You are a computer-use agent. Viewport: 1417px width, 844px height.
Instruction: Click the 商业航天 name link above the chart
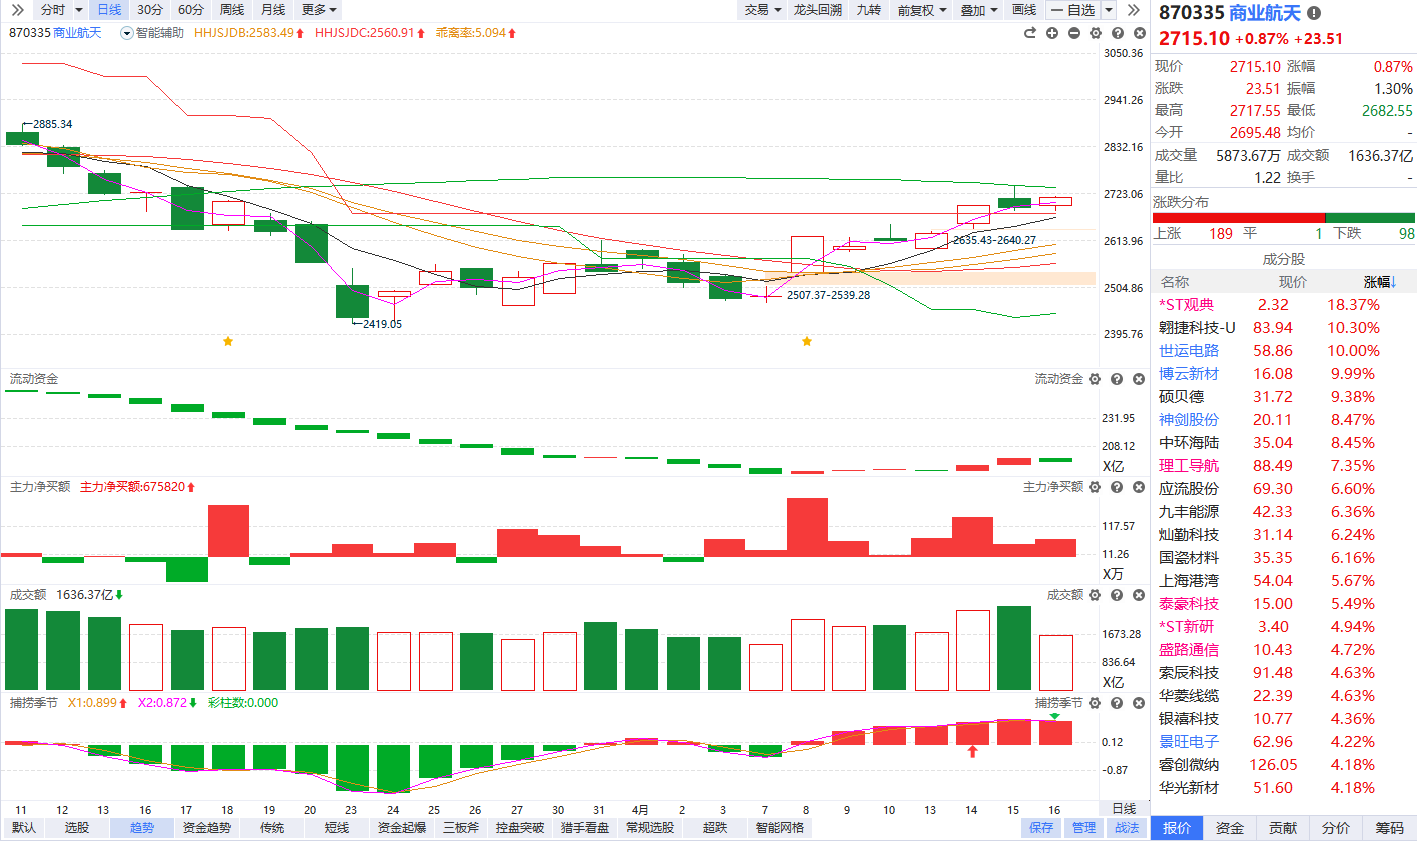[77, 33]
